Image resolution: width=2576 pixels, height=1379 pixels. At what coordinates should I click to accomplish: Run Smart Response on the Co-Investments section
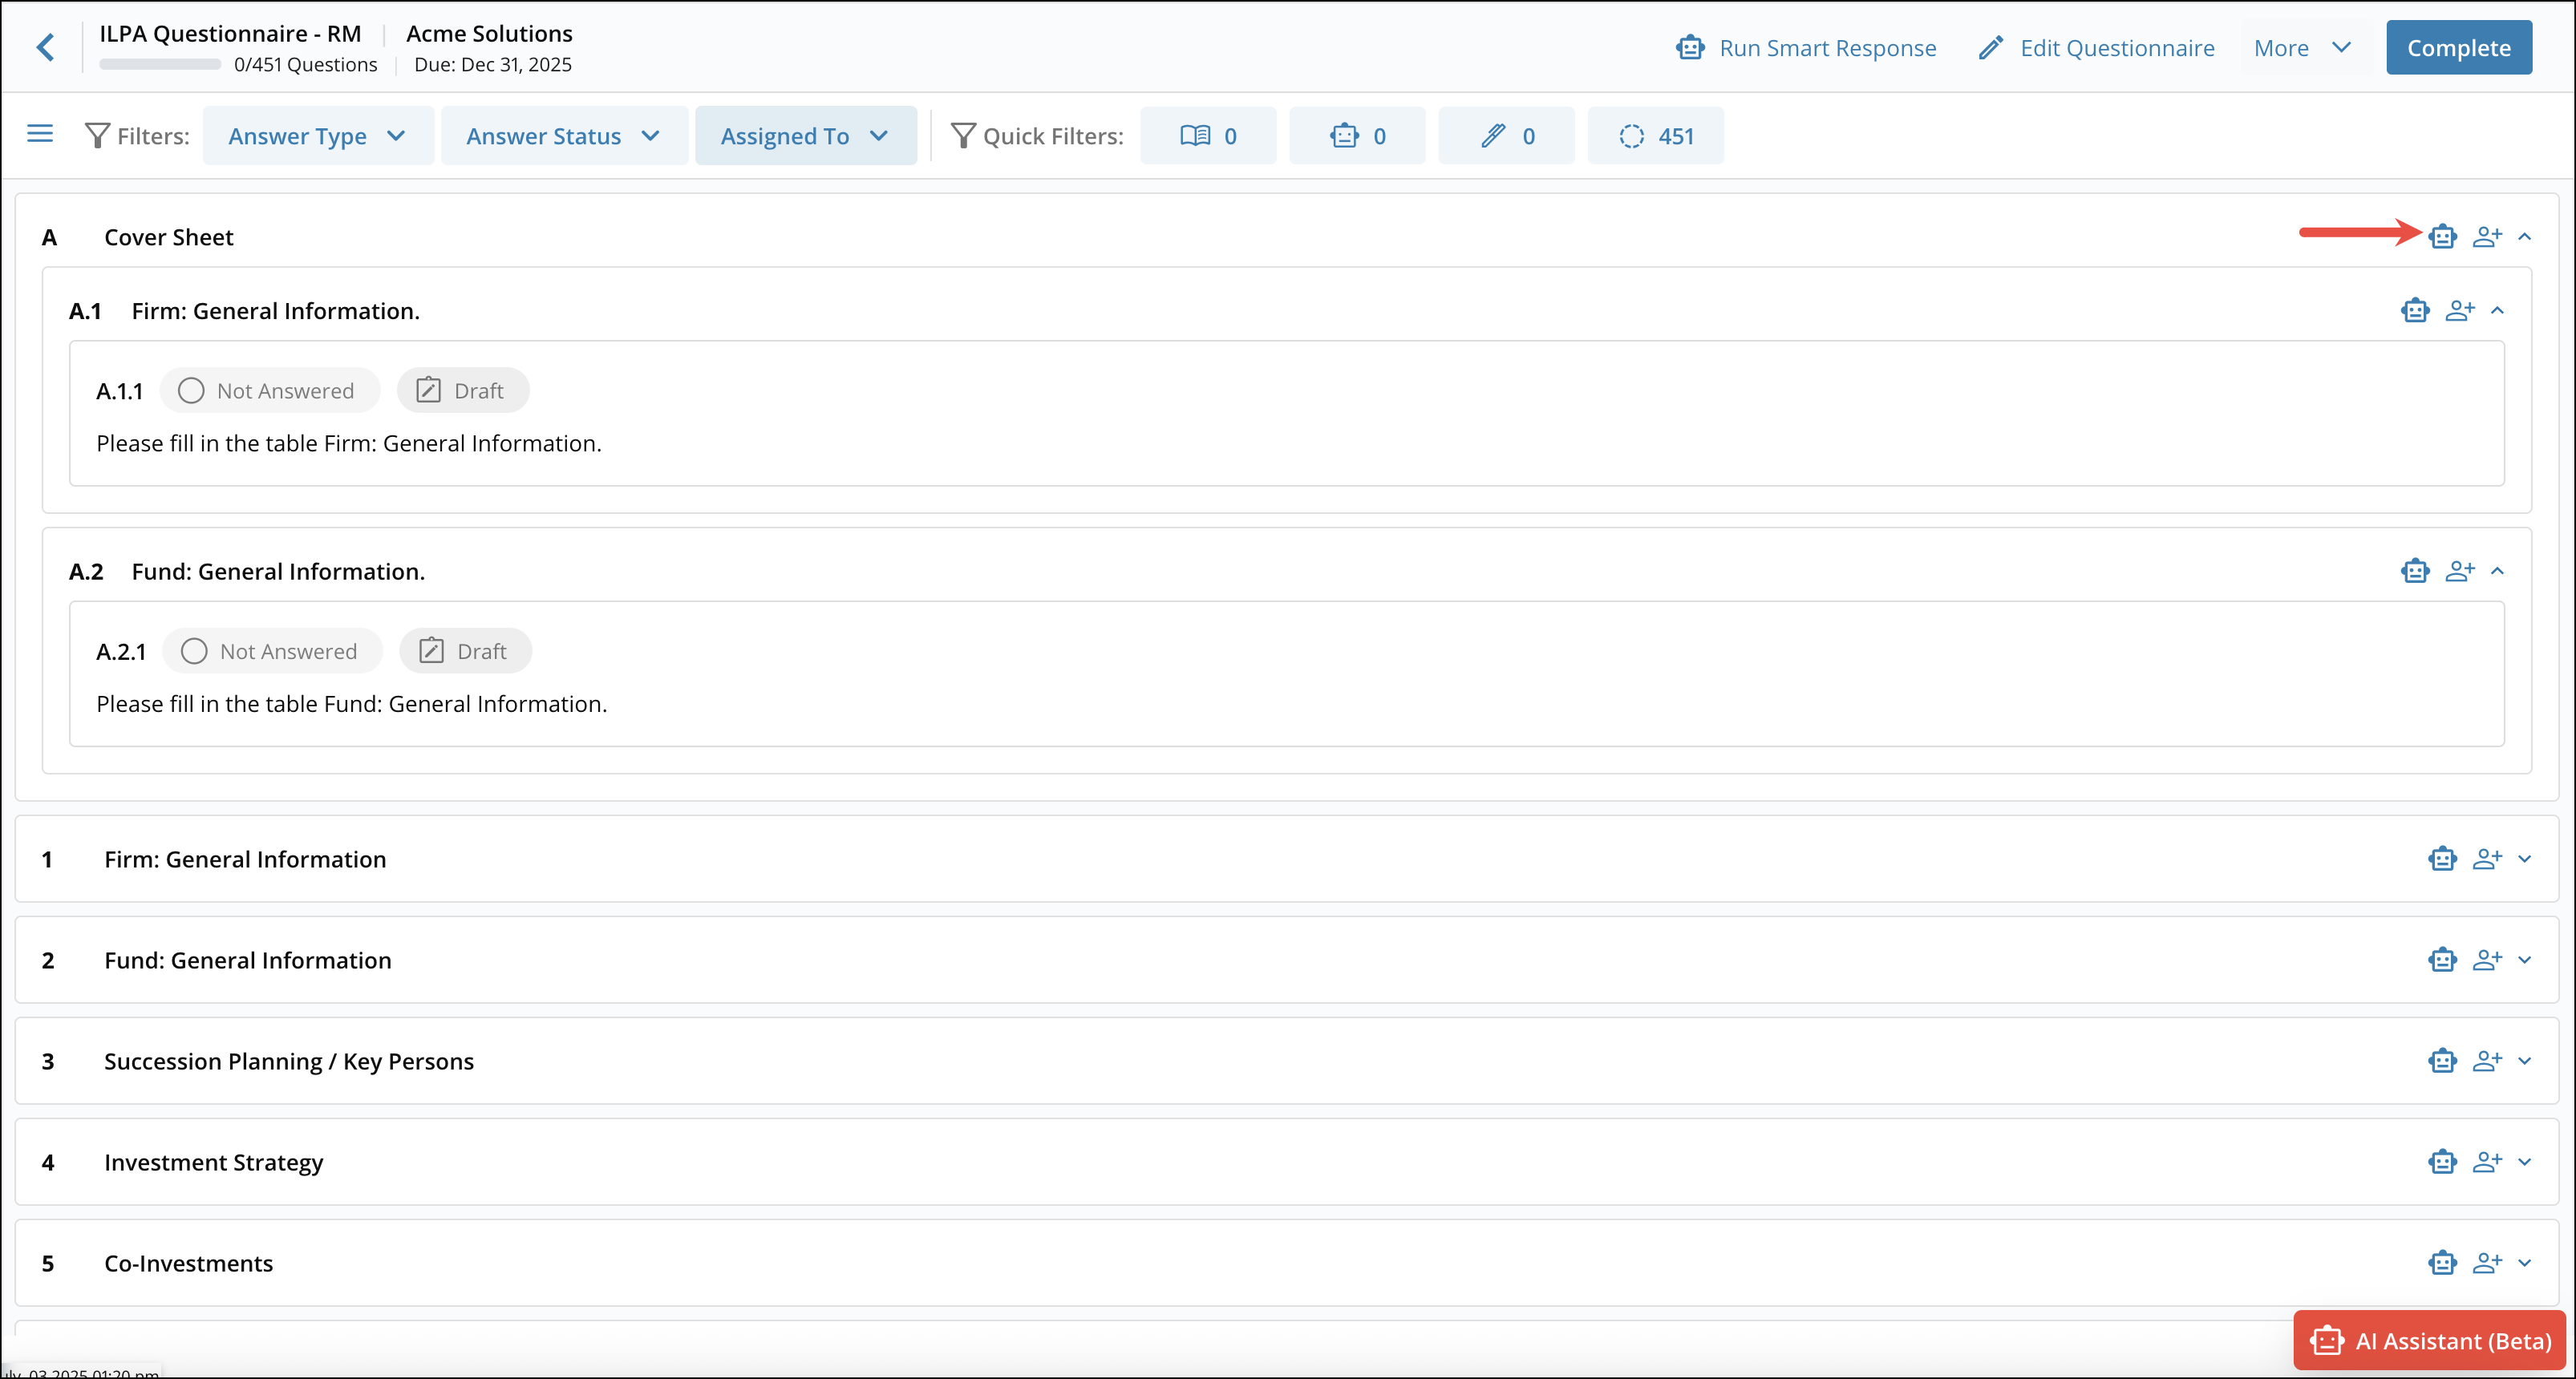coord(2443,1262)
